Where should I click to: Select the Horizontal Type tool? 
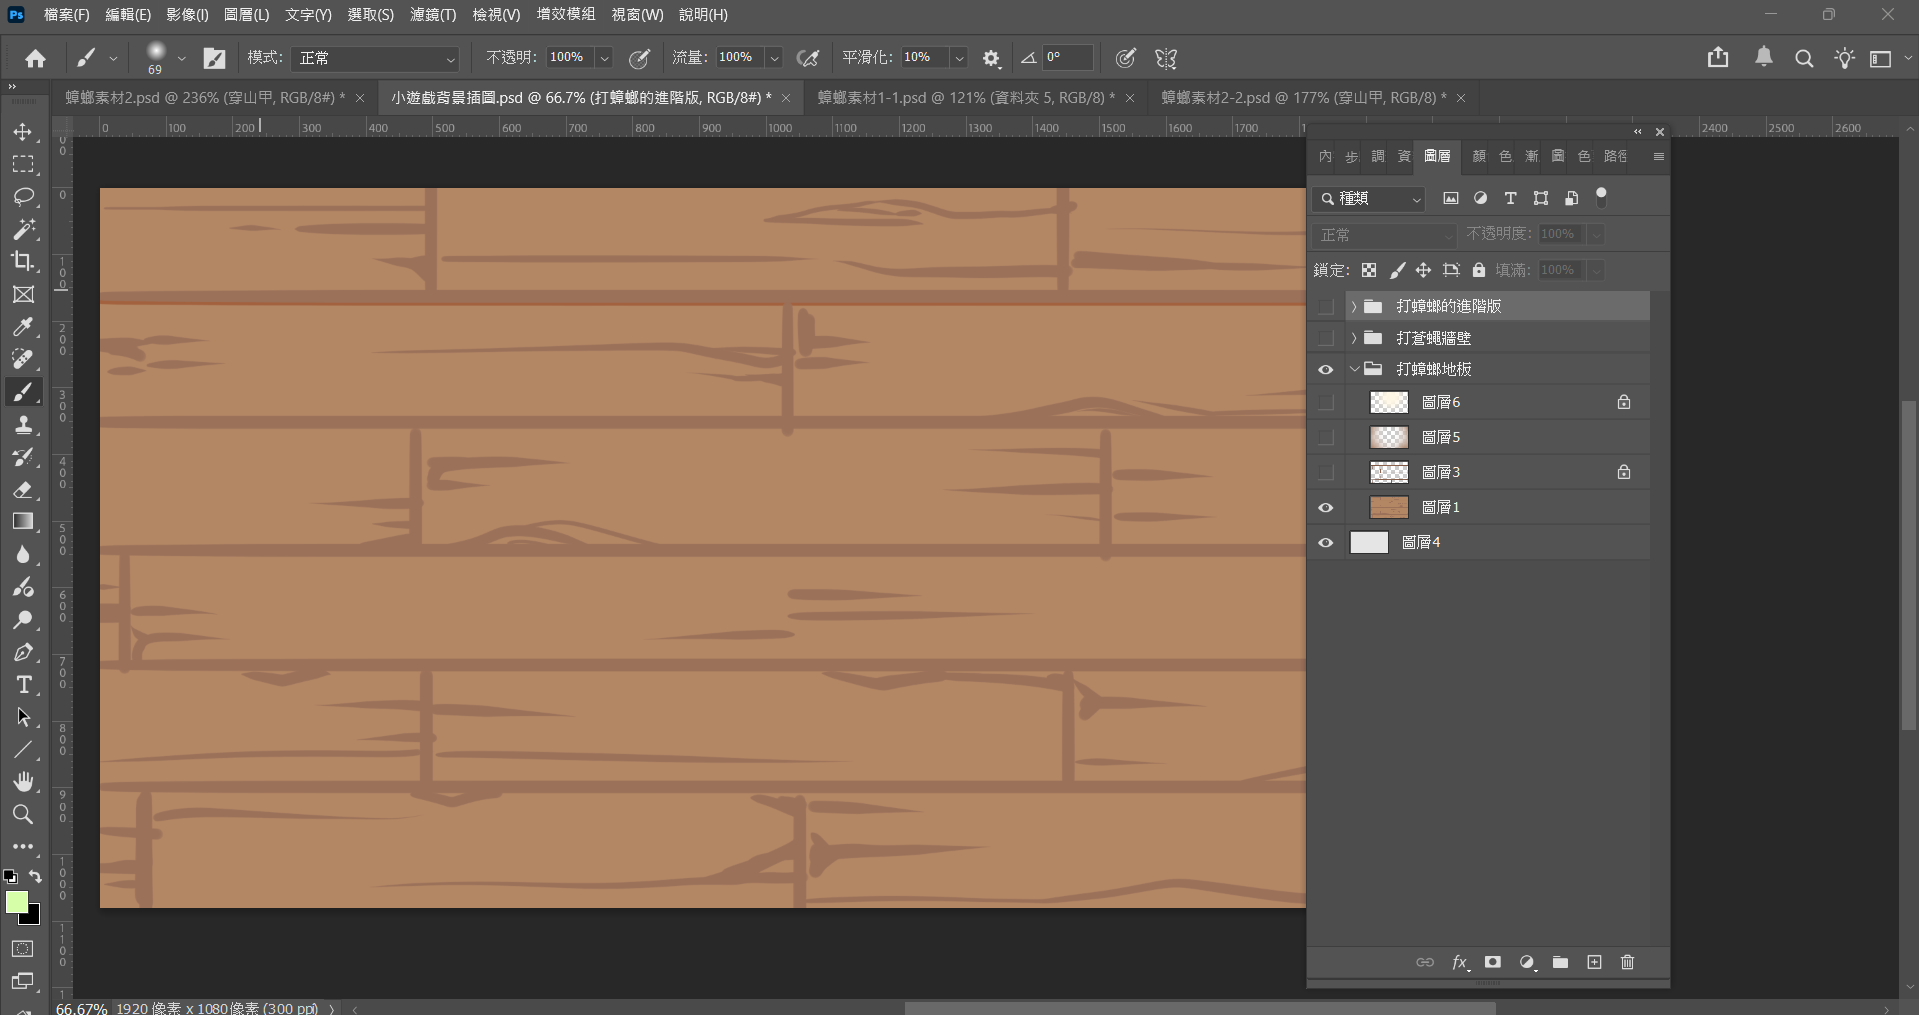[23, 685]
